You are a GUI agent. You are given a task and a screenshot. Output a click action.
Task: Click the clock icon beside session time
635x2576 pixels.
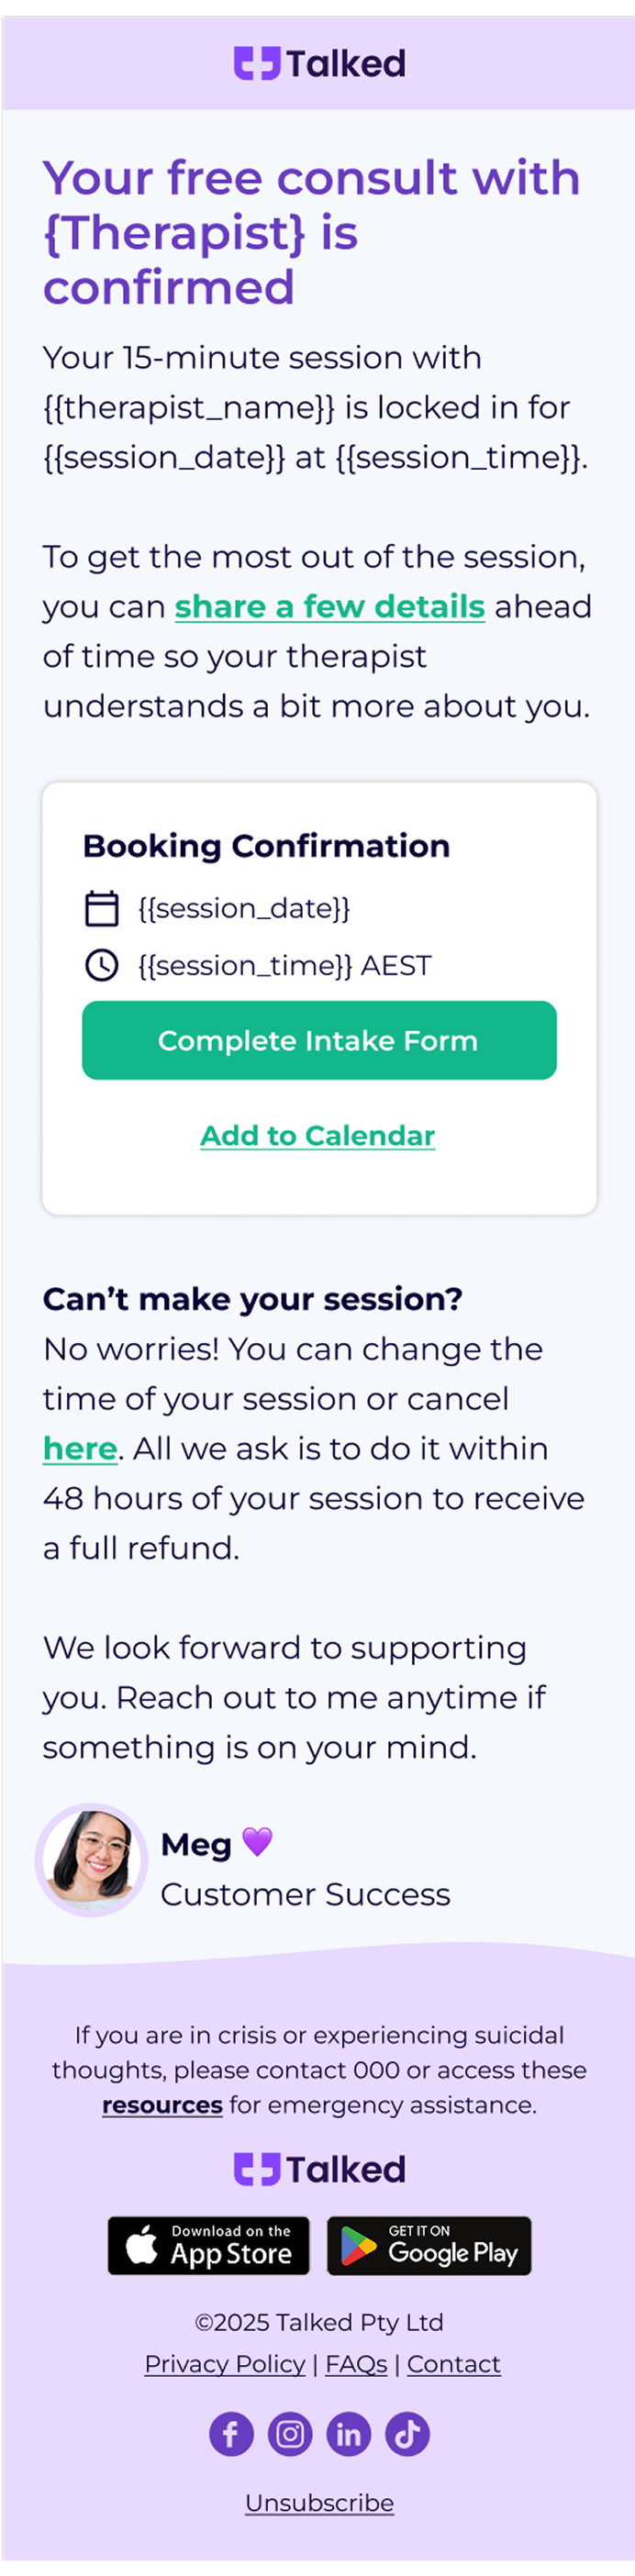point(101,965)
